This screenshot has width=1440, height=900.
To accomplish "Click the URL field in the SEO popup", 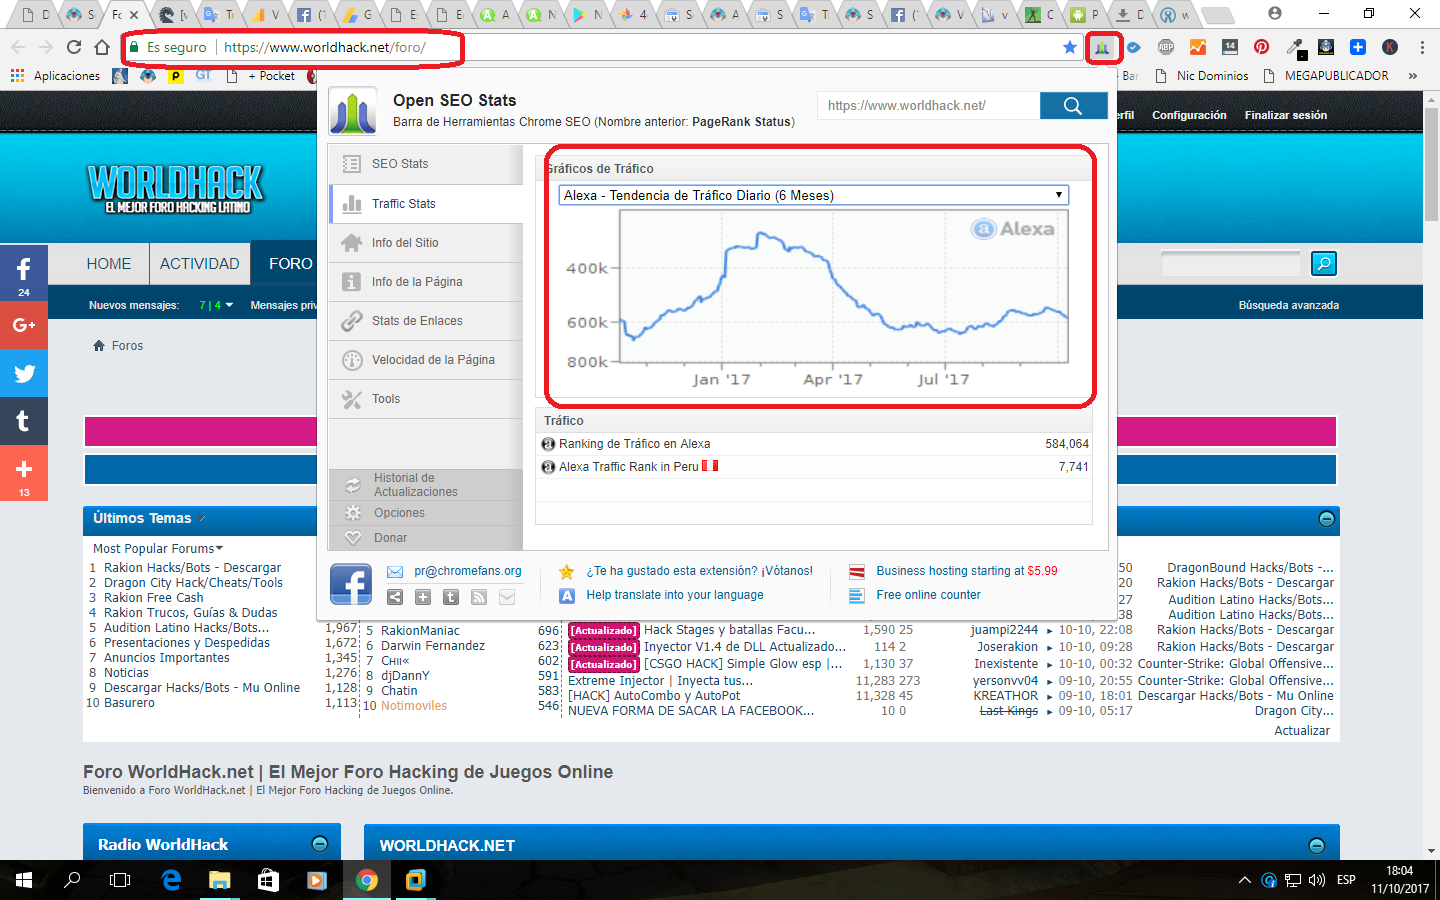I will (928, 106).
